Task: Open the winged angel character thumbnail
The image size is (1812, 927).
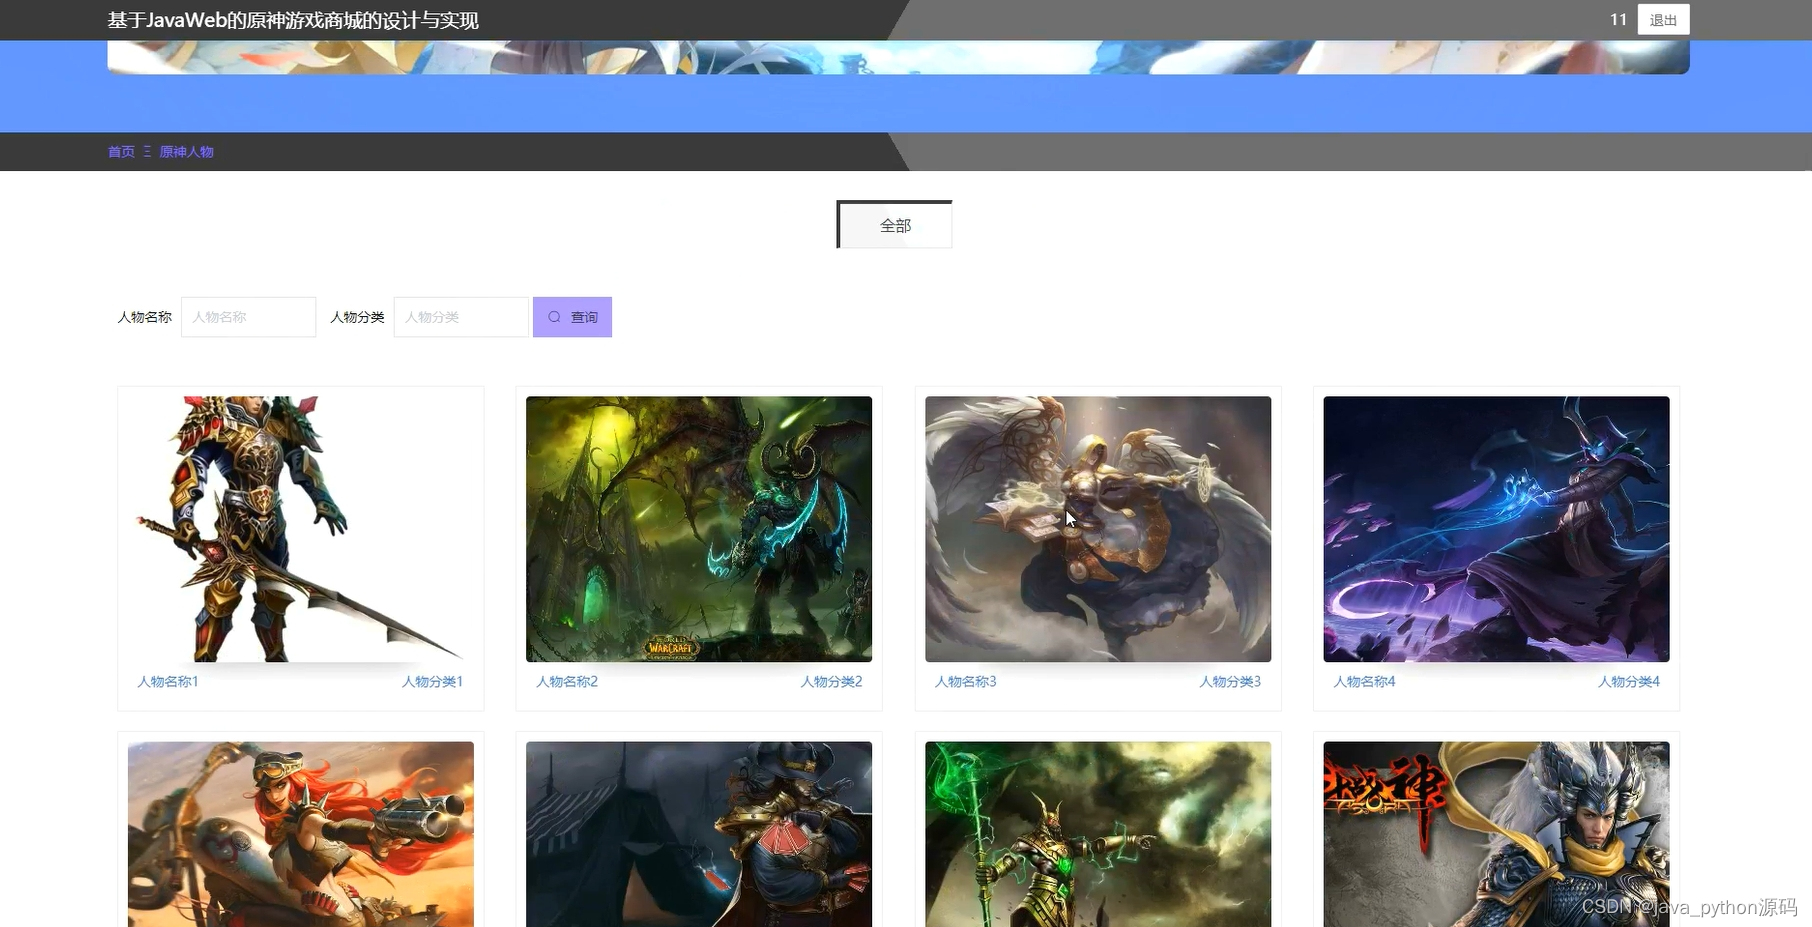Action: (x=1098, y=529)
